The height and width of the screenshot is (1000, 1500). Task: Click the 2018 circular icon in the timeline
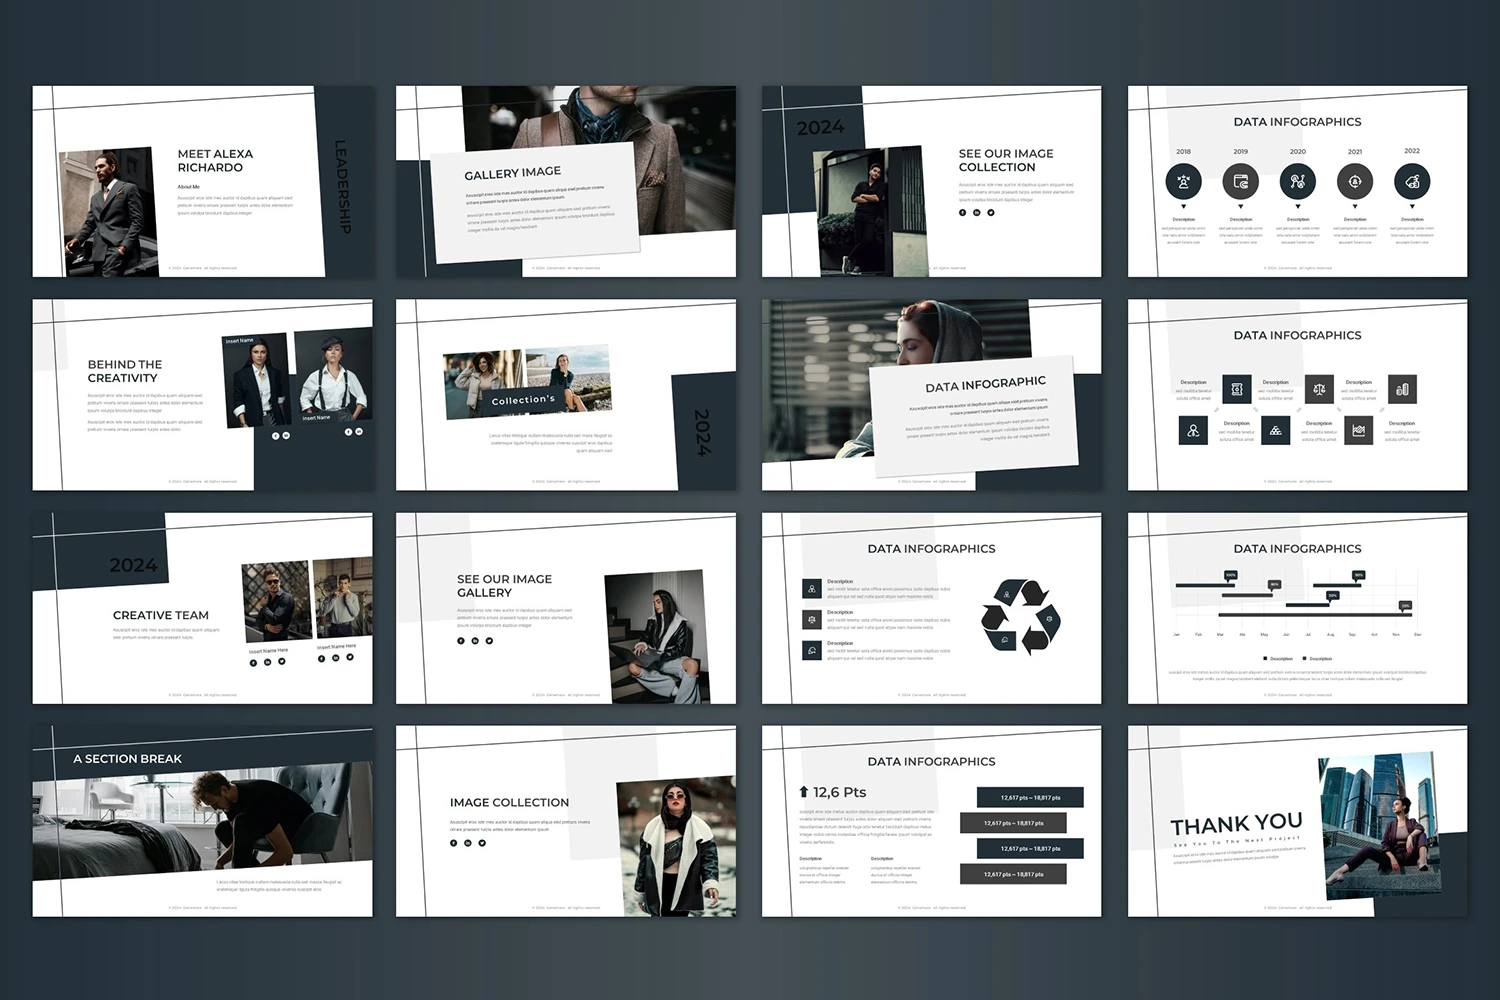coord(1183,182)
